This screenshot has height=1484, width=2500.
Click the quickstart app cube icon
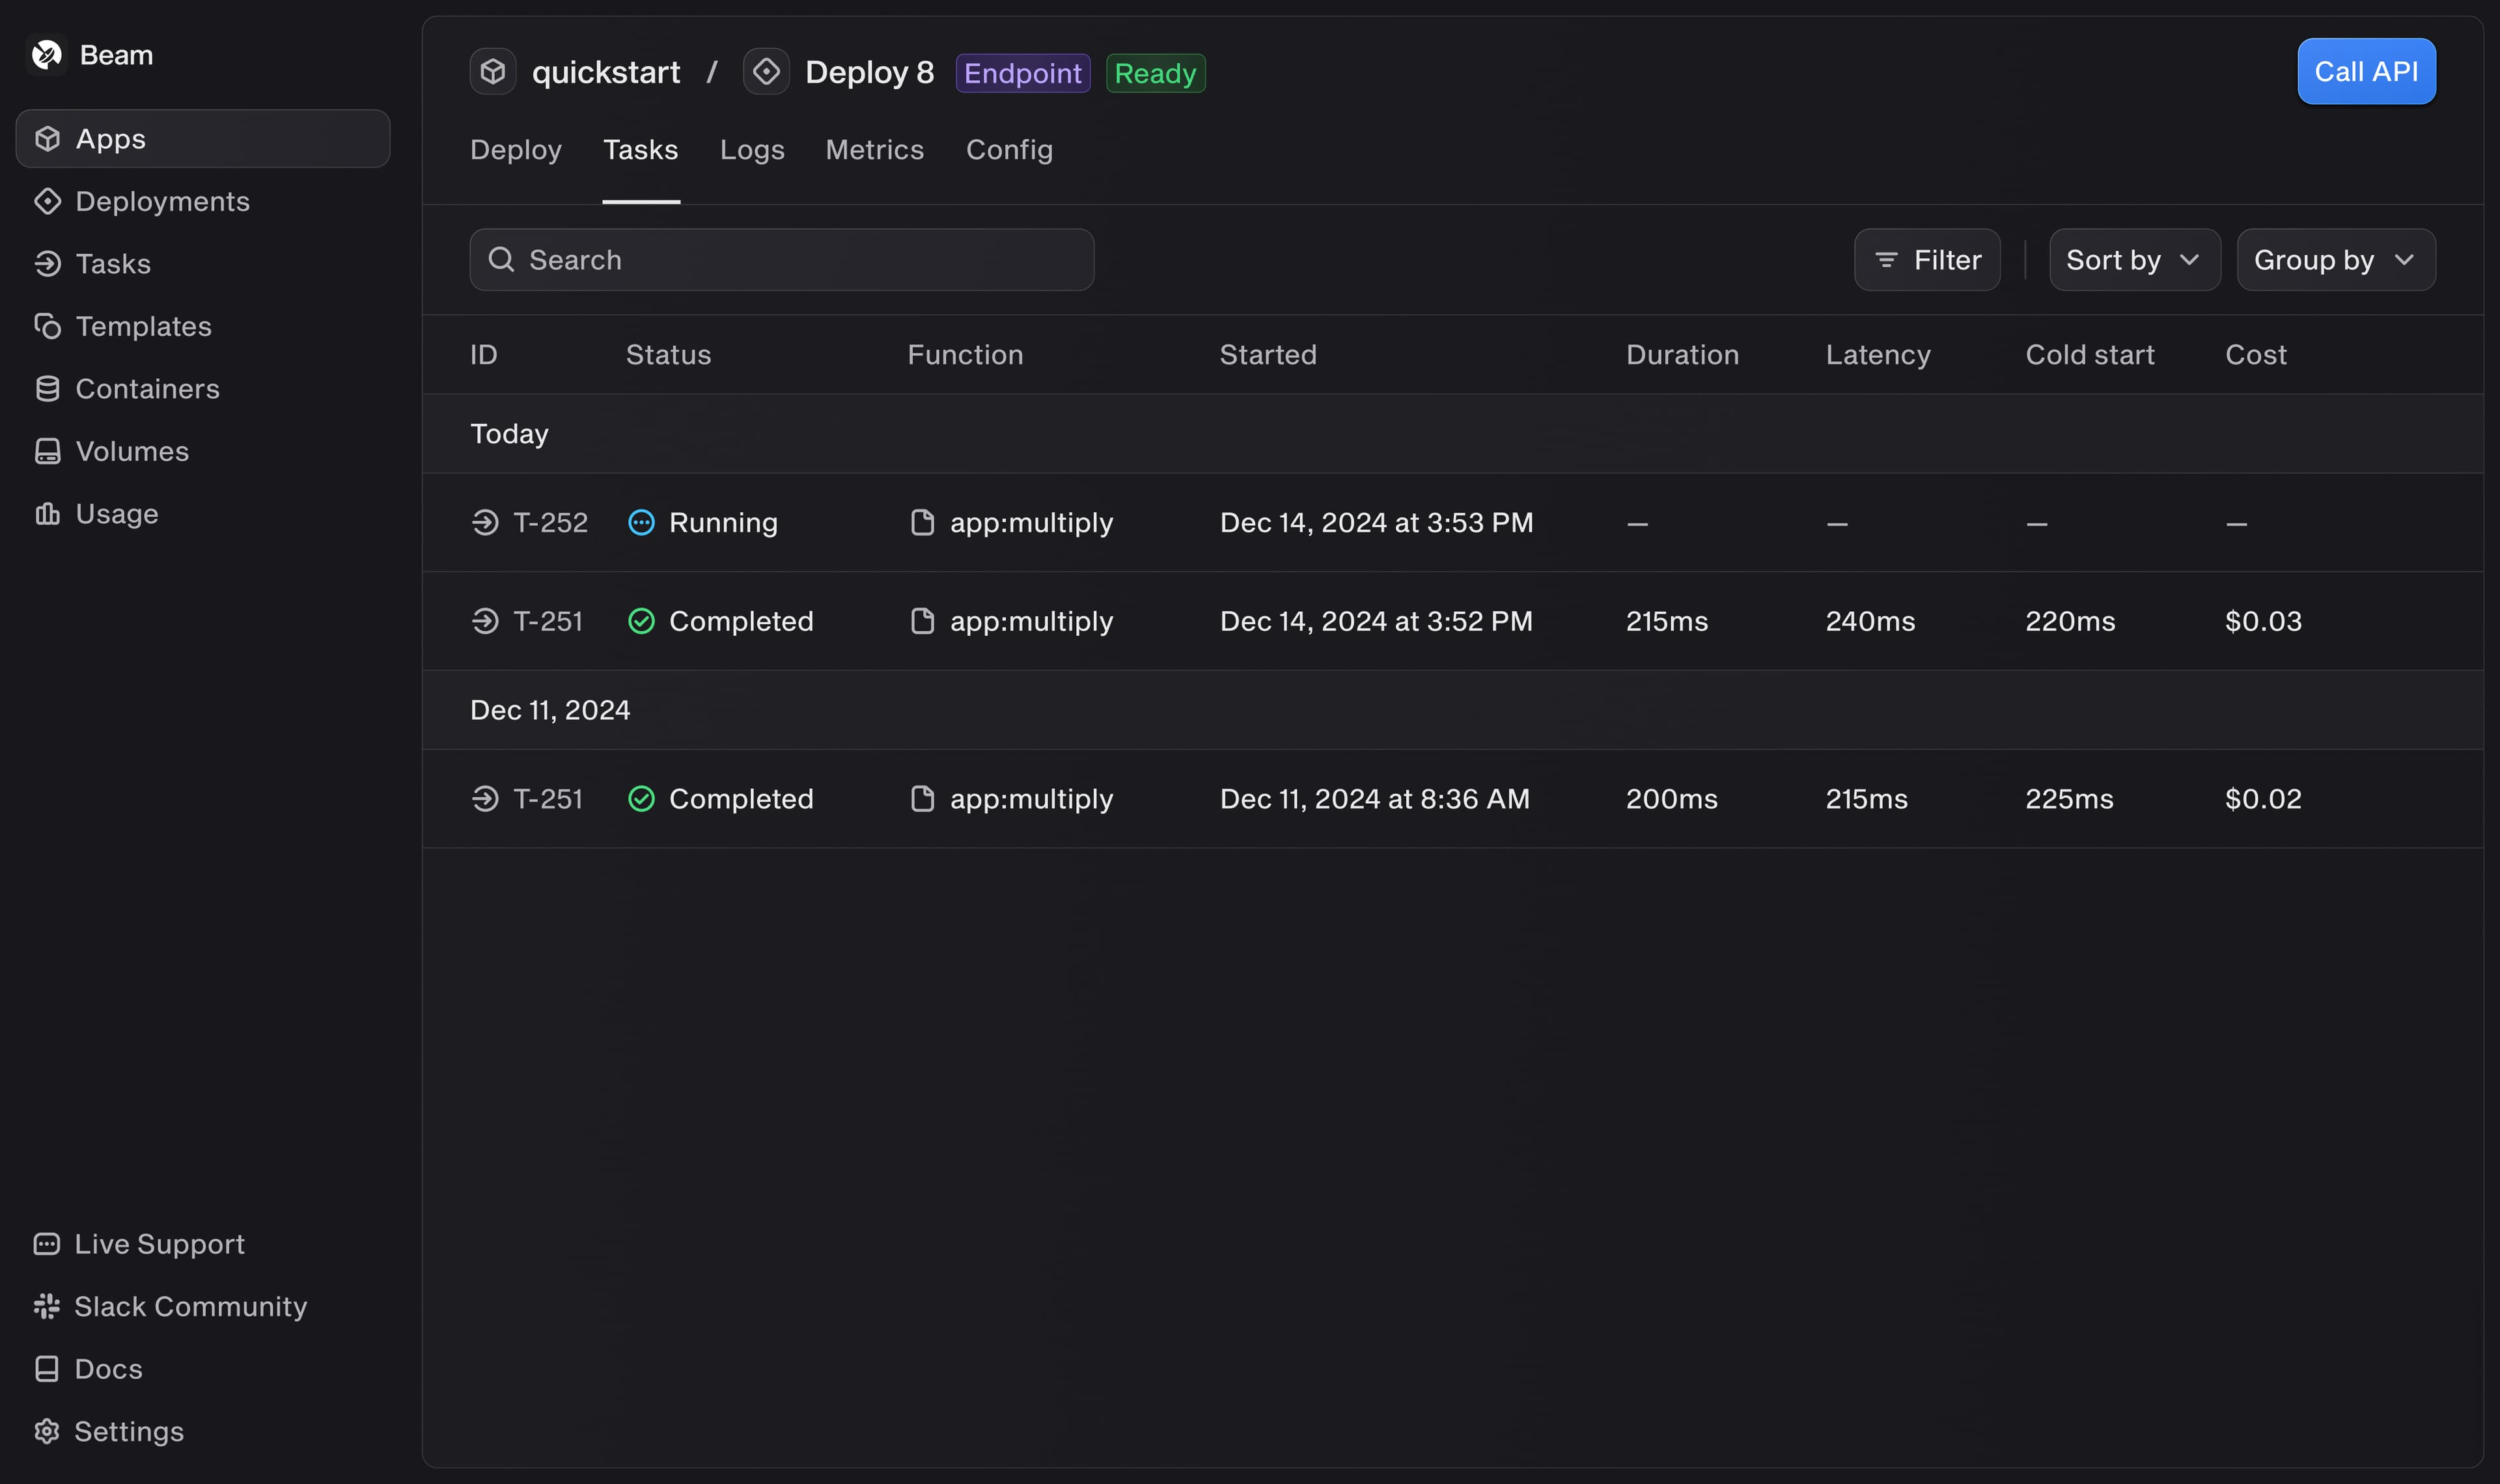coord(492,72)
